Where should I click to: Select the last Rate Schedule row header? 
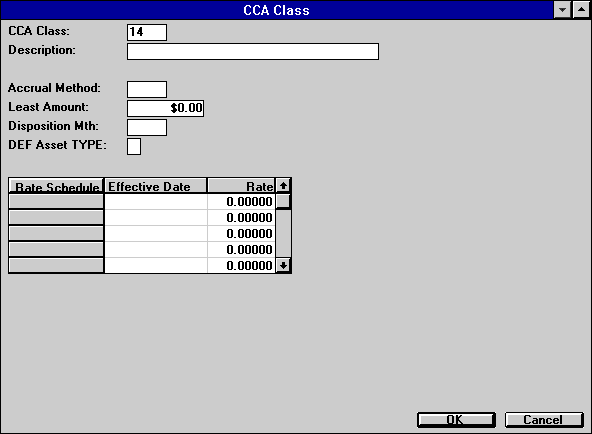[56, 265]
